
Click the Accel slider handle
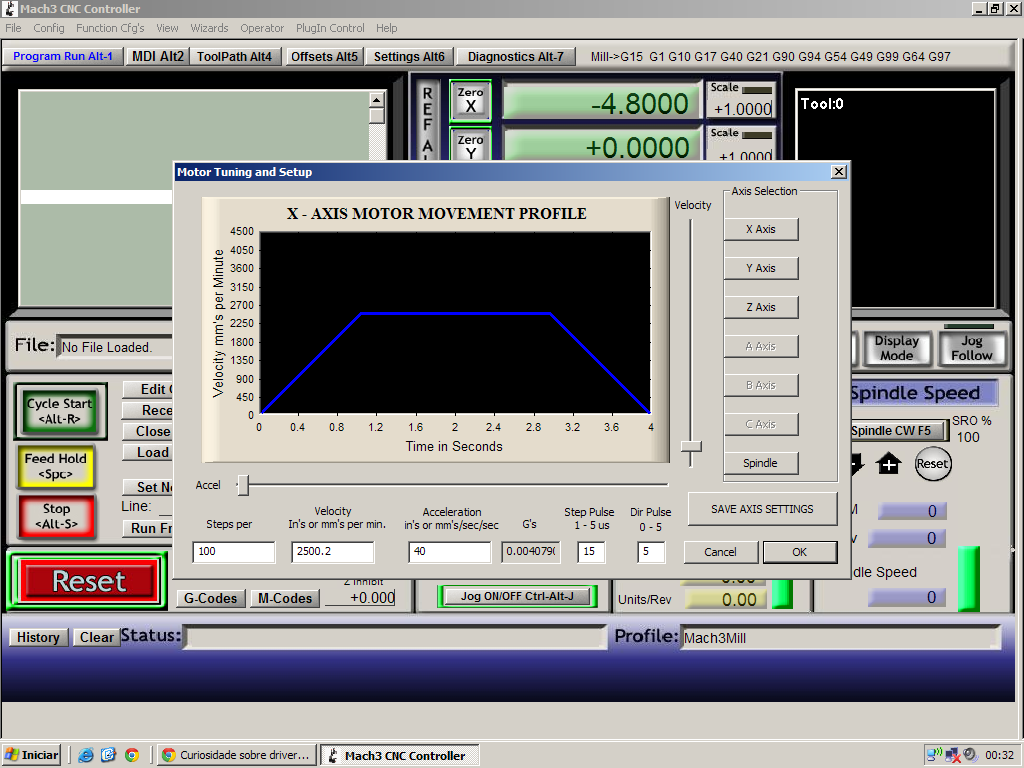(x=243, y=485)
